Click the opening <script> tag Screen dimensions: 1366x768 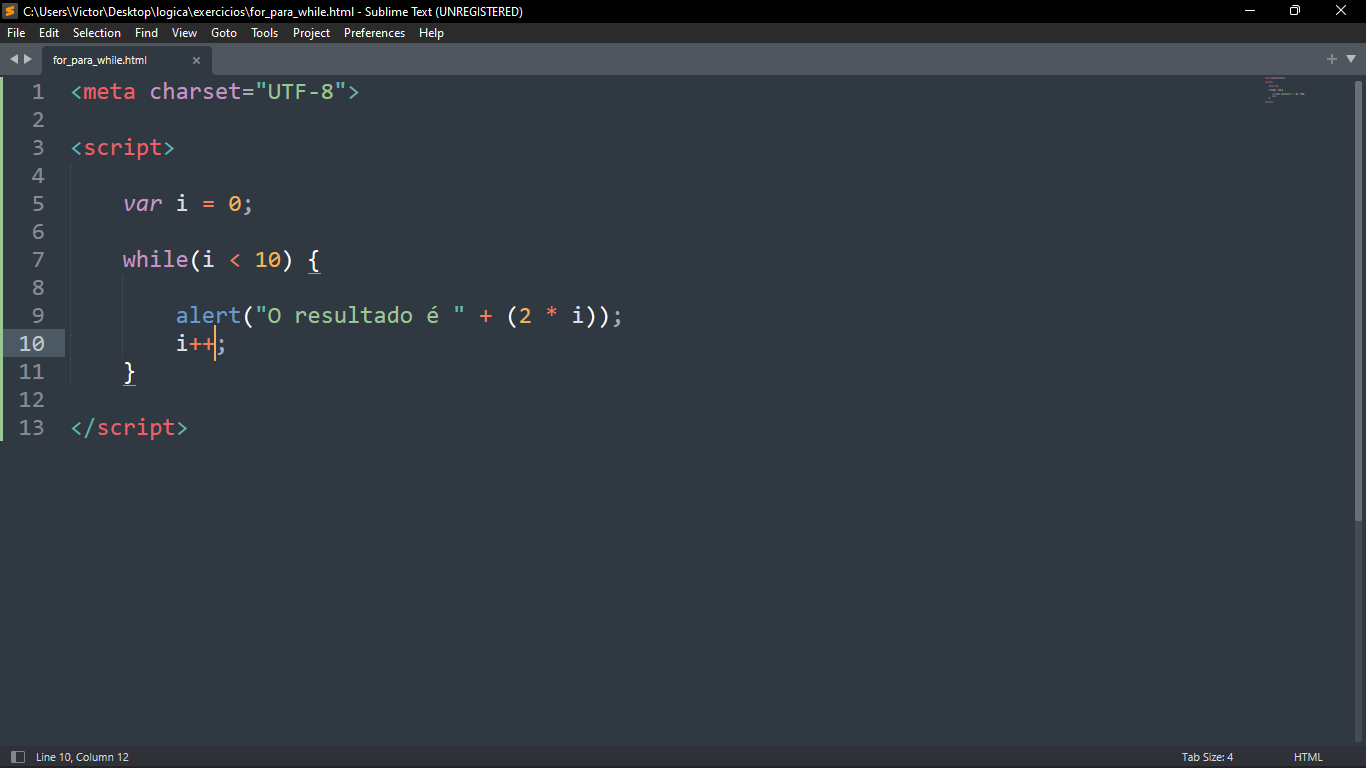click(x=123, y=148)
